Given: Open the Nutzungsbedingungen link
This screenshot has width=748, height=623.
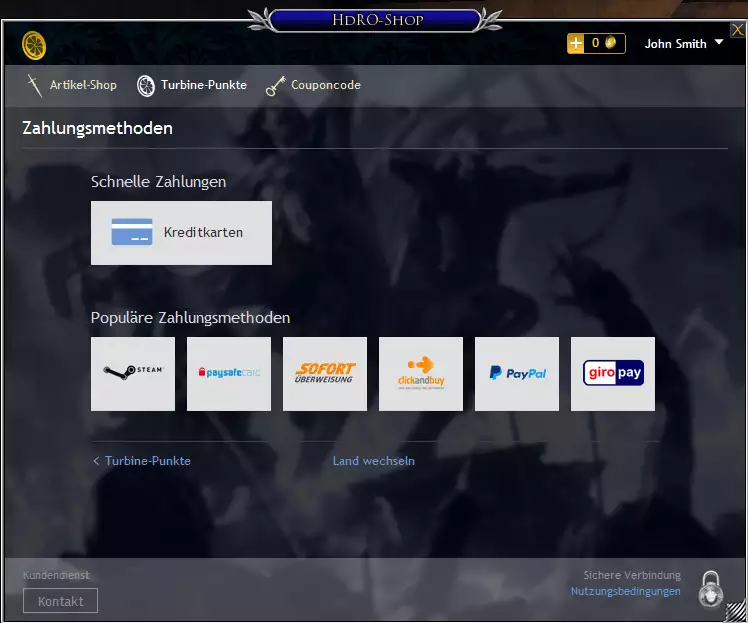Looking at the screenshot, I should [625, 591].
